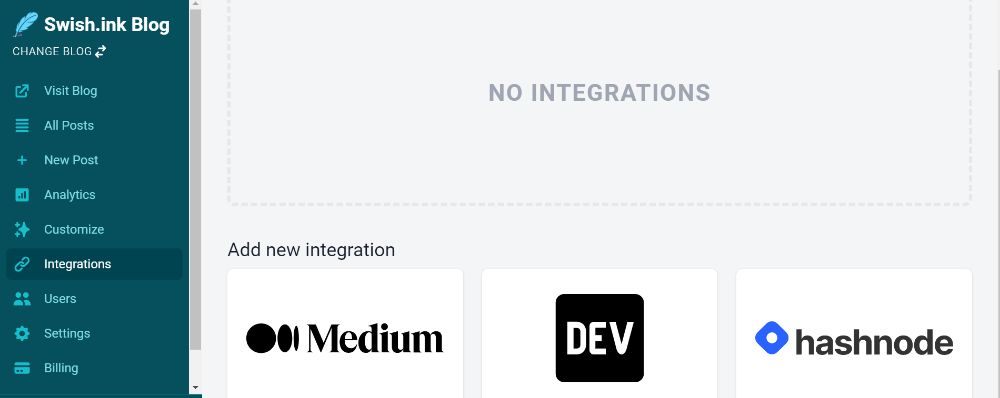Click the New Post plus icon

pyautogui.click(x=22, y=160)
